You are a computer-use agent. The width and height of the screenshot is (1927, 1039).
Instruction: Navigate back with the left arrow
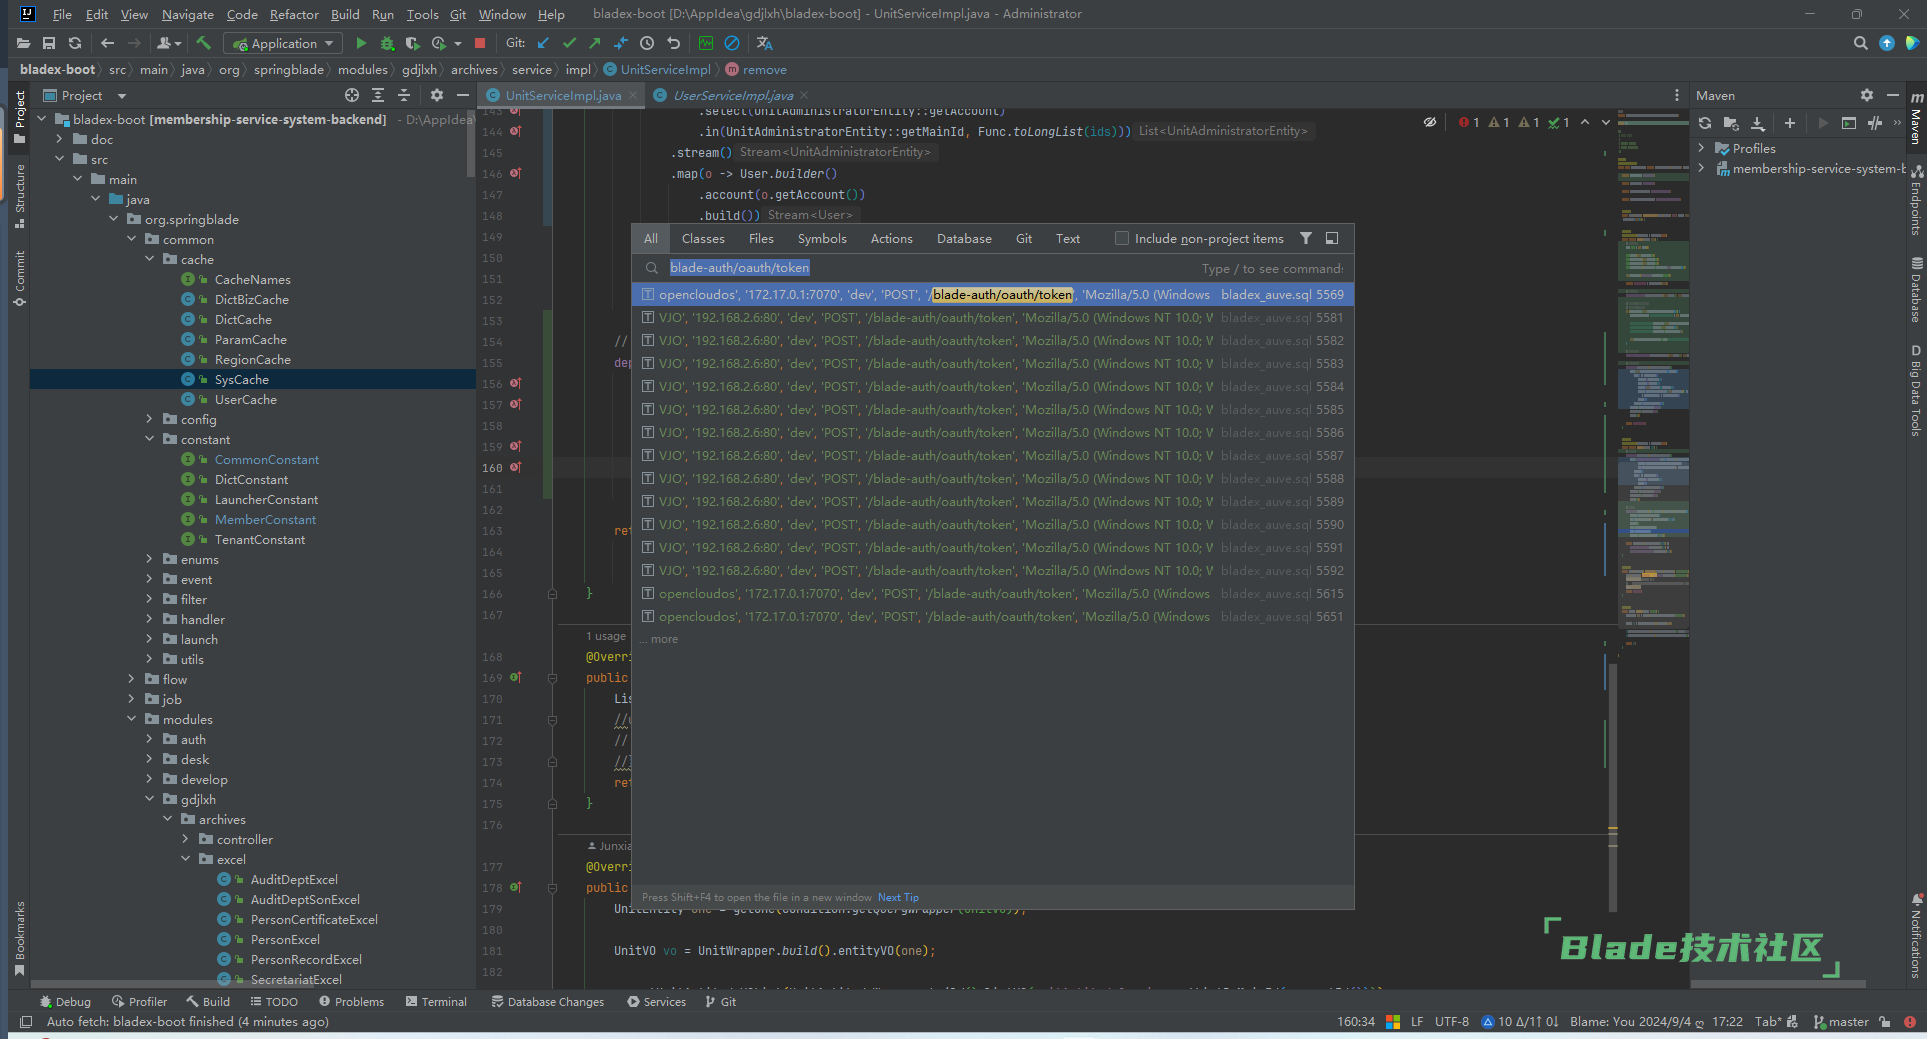coord(108,43)
